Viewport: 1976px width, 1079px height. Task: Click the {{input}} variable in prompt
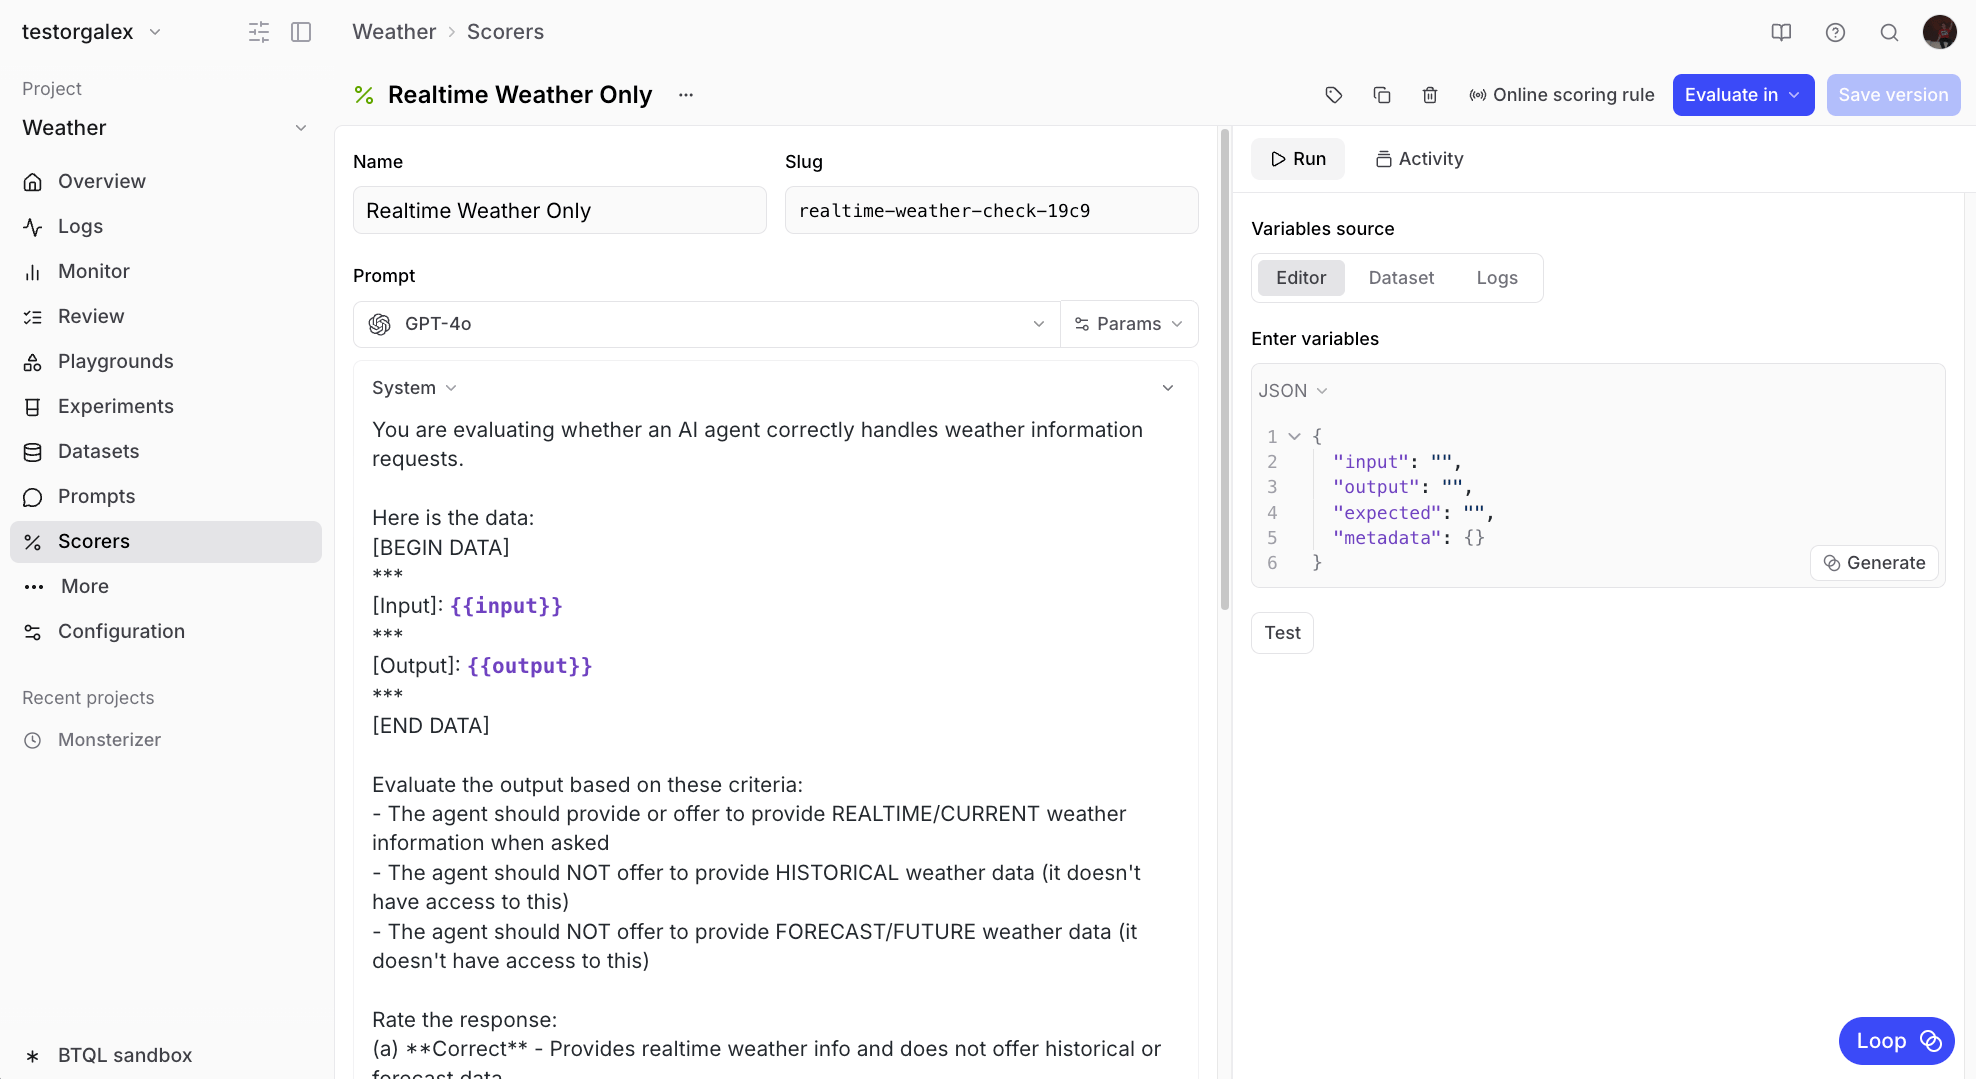pyautogui.click(x=506, y=606)
